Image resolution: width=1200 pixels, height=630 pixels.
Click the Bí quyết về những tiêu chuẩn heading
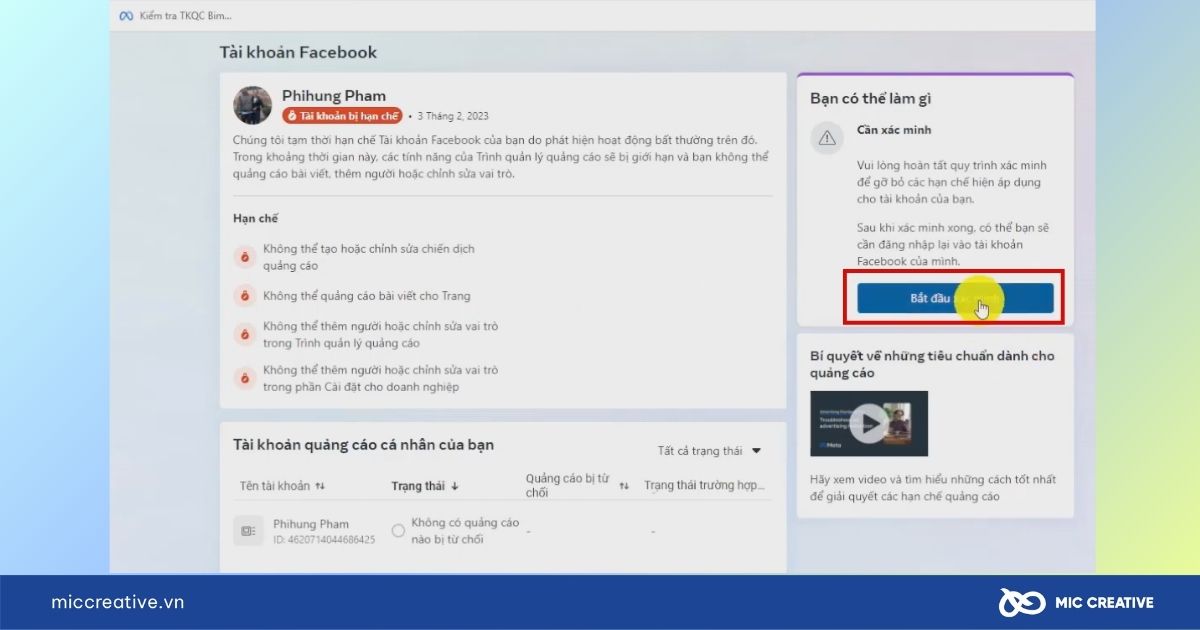click(x=932, y=364)
